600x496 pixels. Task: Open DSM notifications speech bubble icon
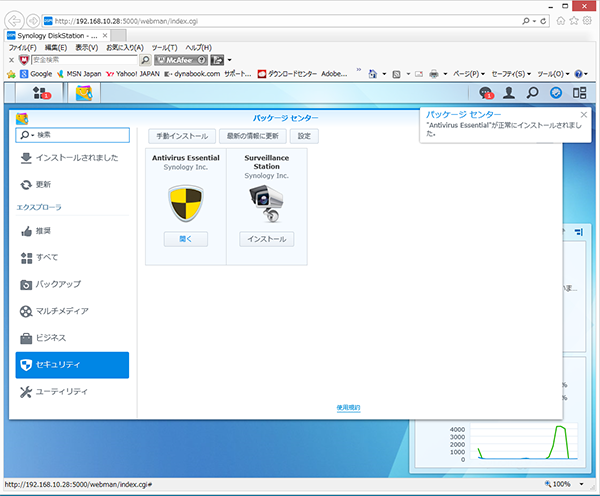[x=486, y=93]
